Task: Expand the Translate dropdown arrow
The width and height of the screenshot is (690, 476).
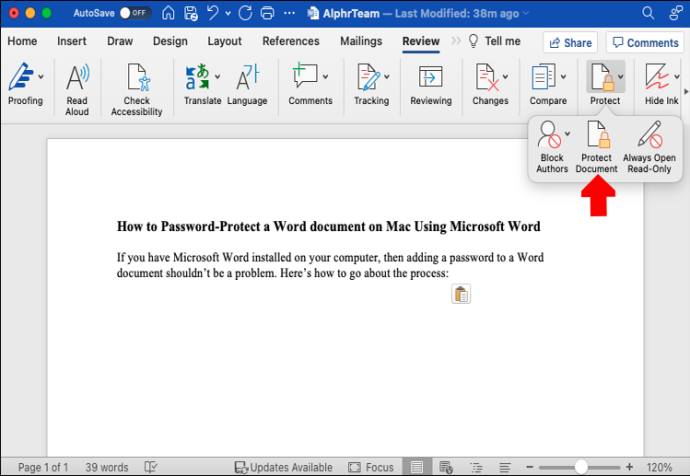Action: coord(217,77)
